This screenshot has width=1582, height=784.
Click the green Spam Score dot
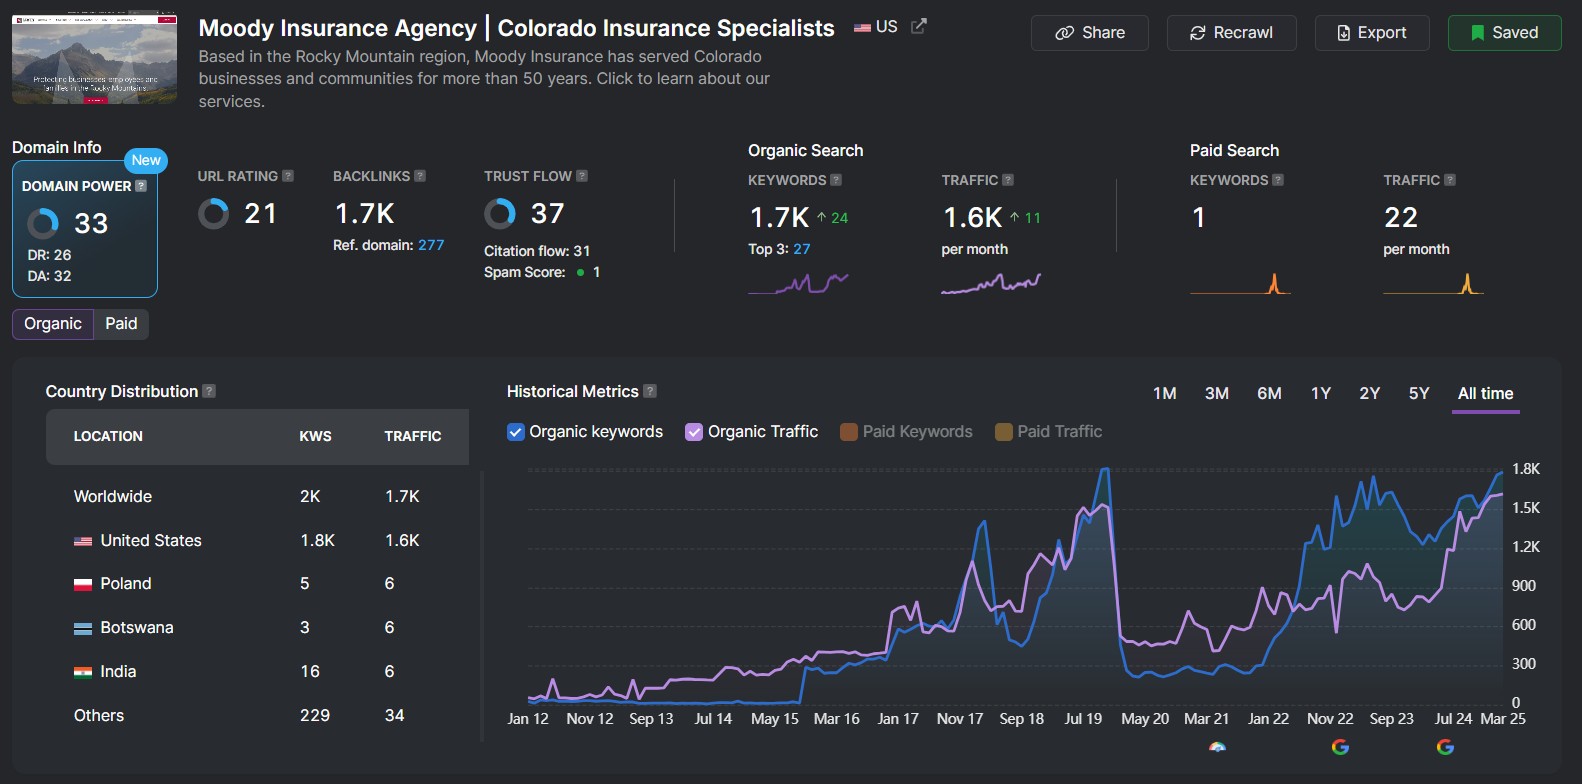(x=580, y=272)
